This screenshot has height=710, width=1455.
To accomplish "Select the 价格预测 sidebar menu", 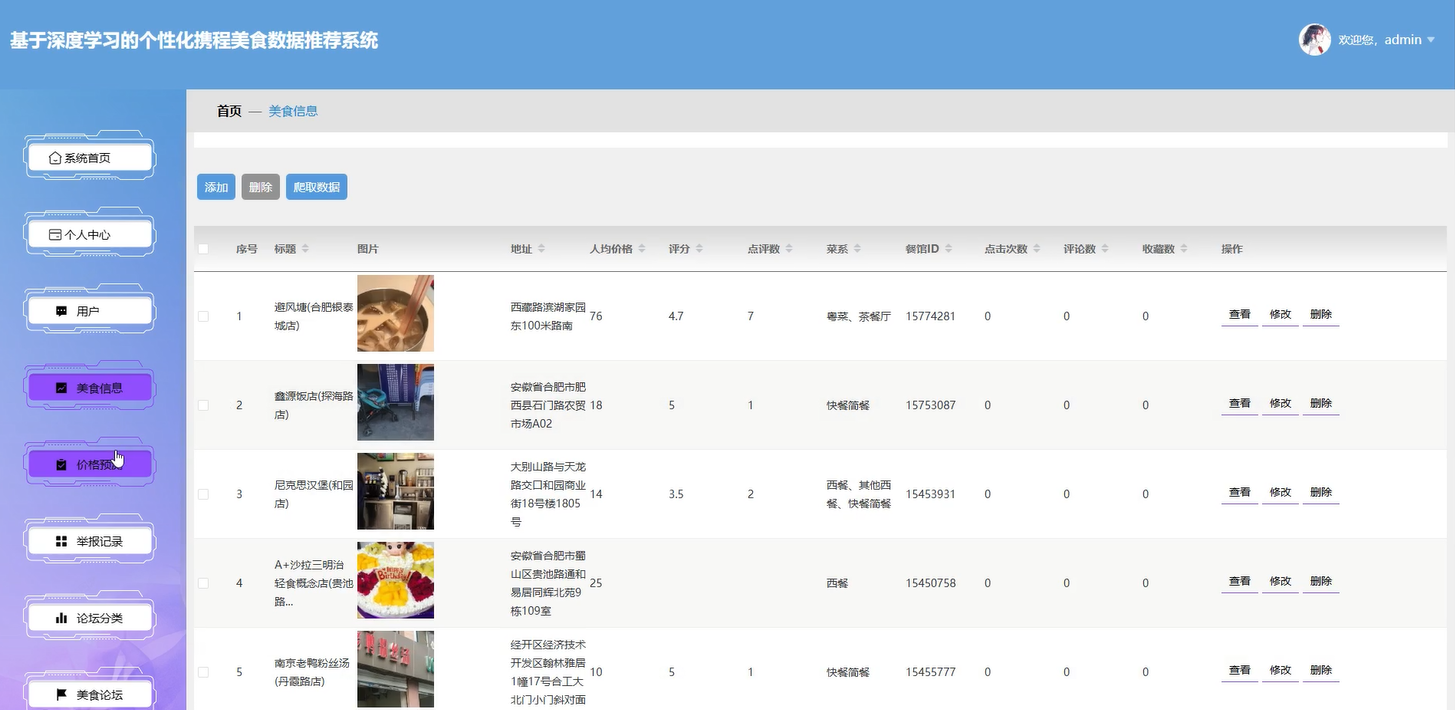I will point(89,464).
